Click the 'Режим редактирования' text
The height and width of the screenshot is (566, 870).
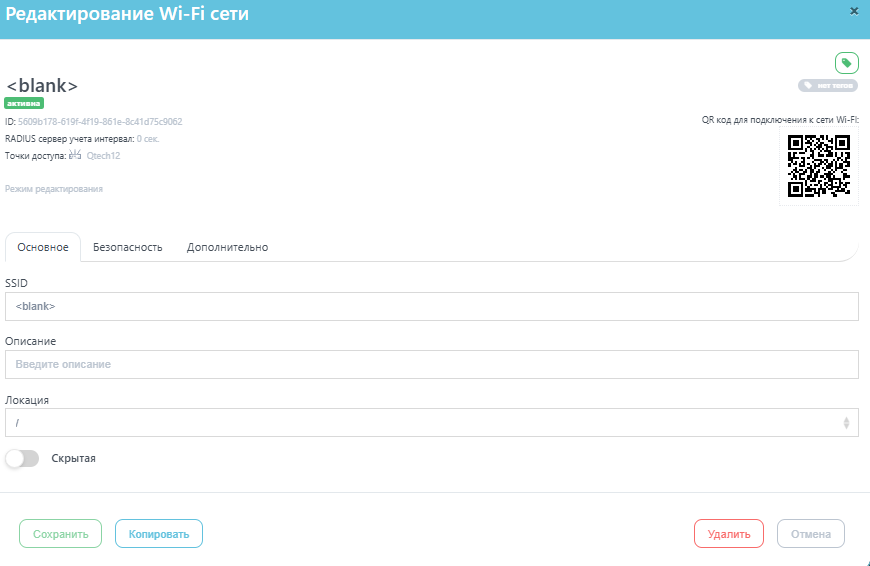(54, 189)
